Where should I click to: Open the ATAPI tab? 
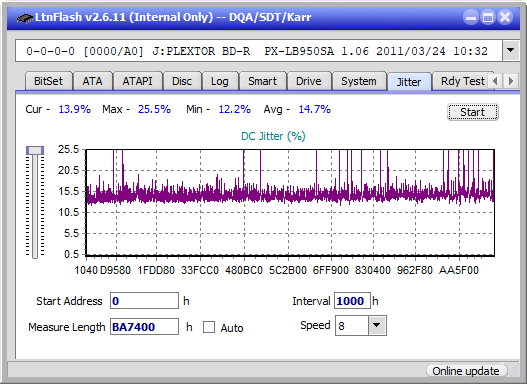click(137, 81)
